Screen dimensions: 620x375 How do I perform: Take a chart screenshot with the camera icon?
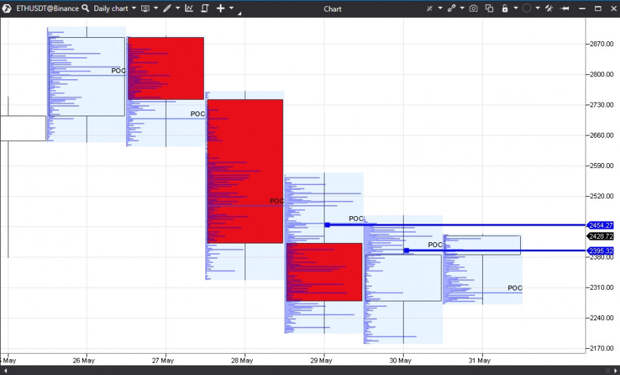pos(473,8)
